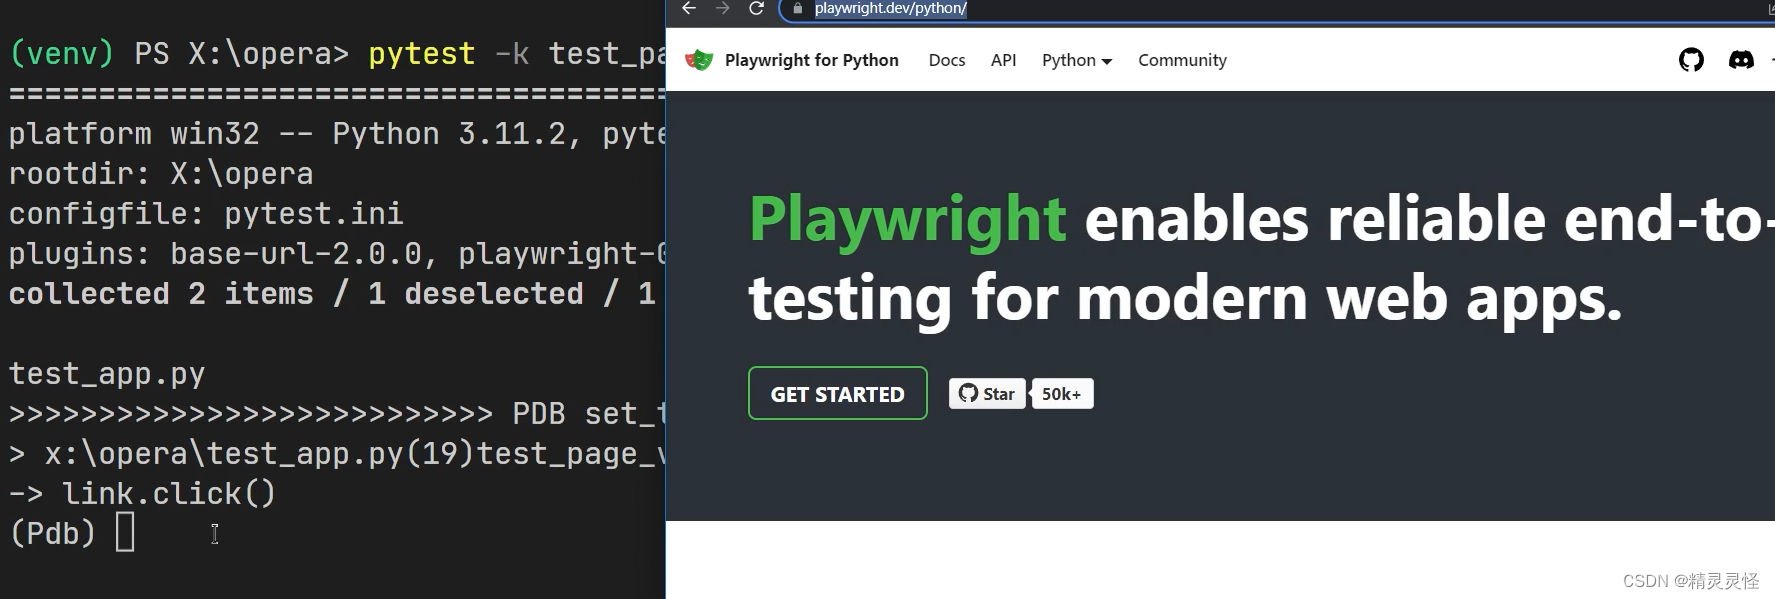Click the Pdb prompt cursor in terminal

coord(125,532)
